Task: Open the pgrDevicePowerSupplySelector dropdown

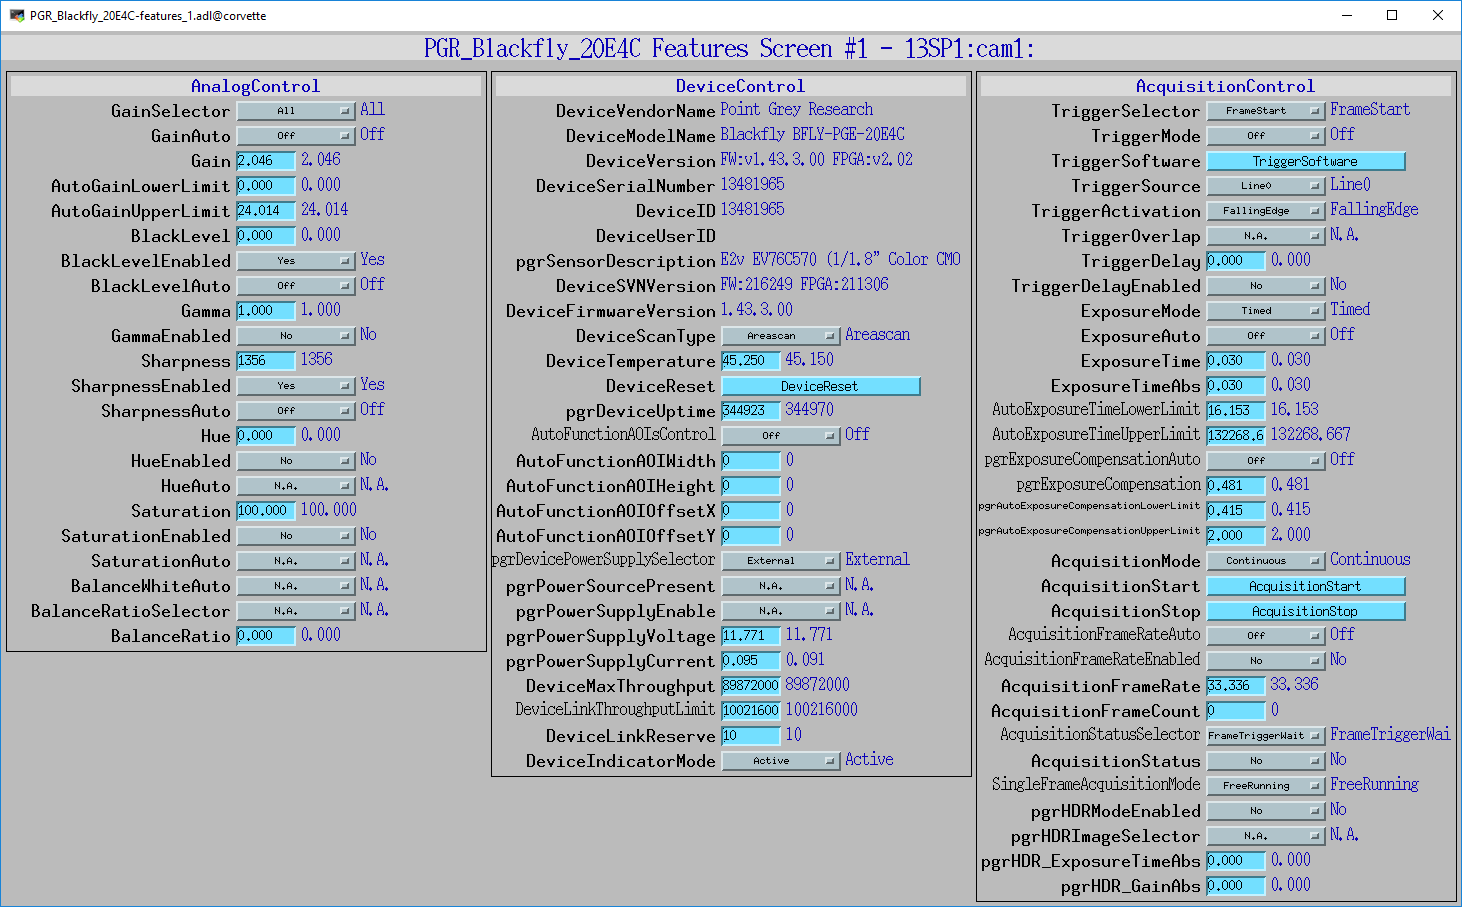Action: point(781,561)
